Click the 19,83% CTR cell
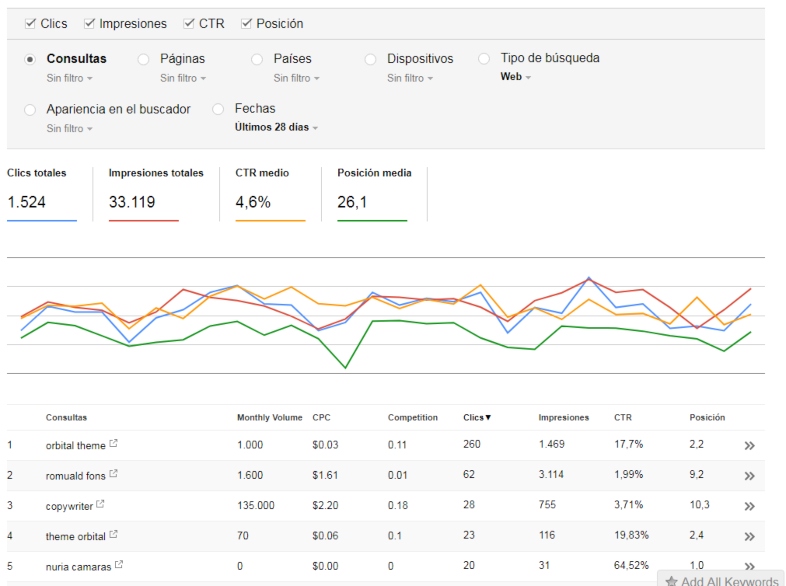The width and height of the screenshot is (786, 586). click(631, 535)
